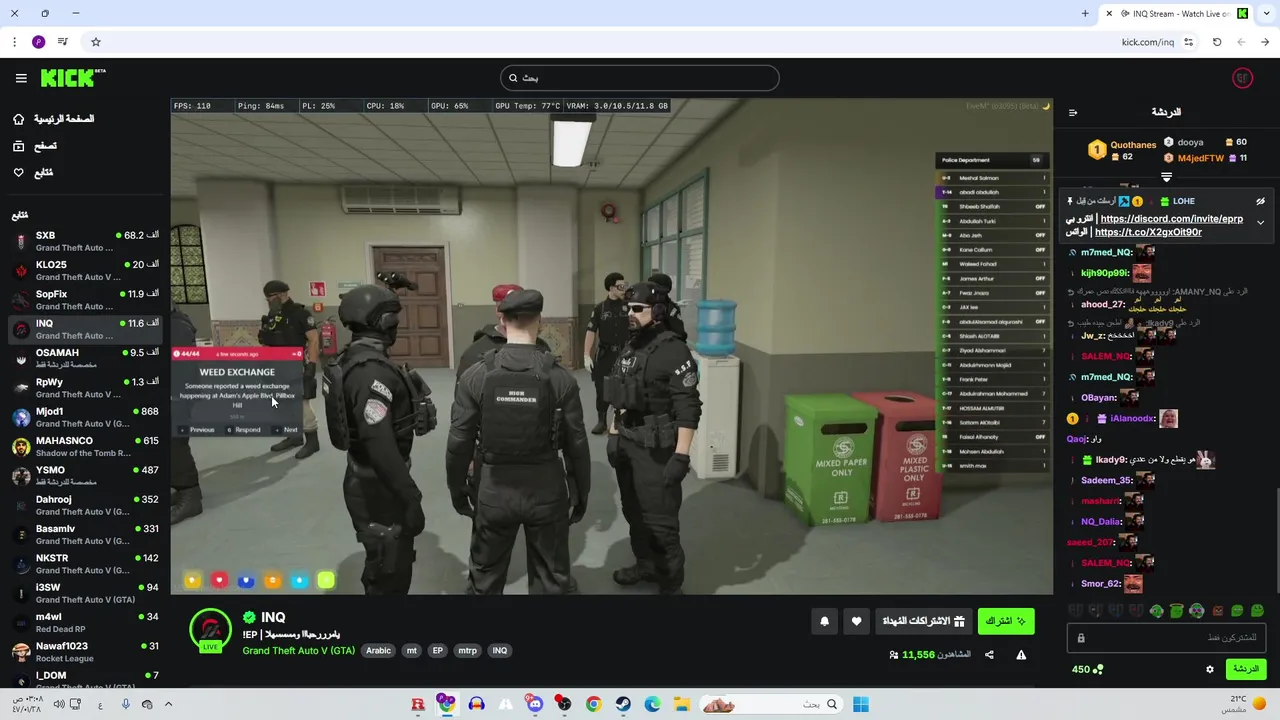Screen dimensions: 1280x720
Task: Open the Following section with the heart icon
Action: pyautogui.click(x=33, y=173)
